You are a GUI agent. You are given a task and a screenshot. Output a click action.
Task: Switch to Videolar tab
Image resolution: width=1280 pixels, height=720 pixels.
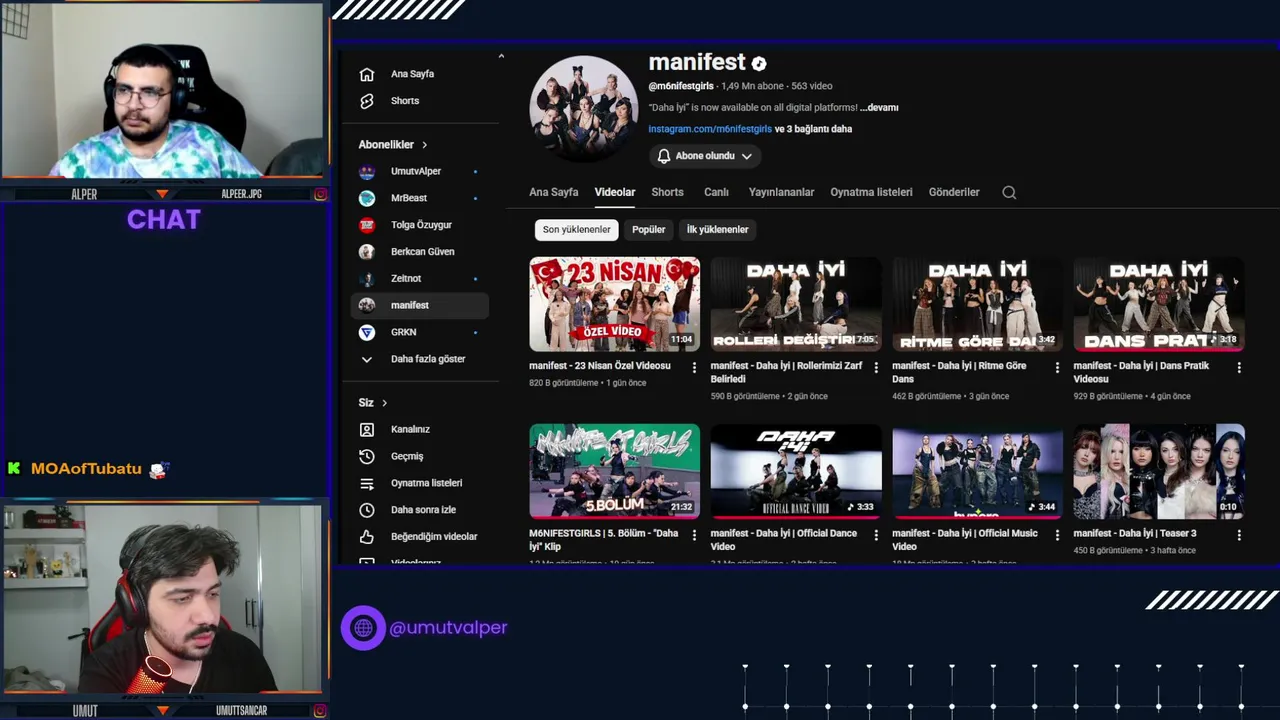[615, 192]
